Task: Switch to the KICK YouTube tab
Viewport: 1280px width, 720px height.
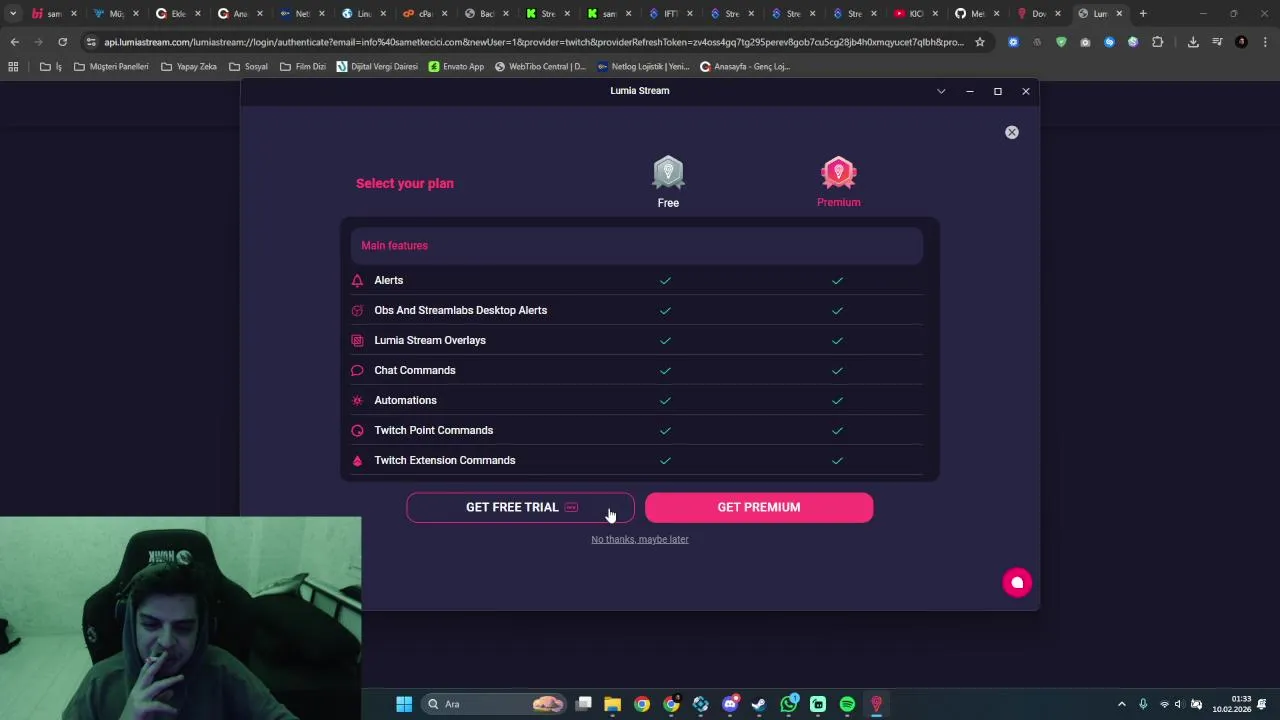Action: (x=915, y=14)
